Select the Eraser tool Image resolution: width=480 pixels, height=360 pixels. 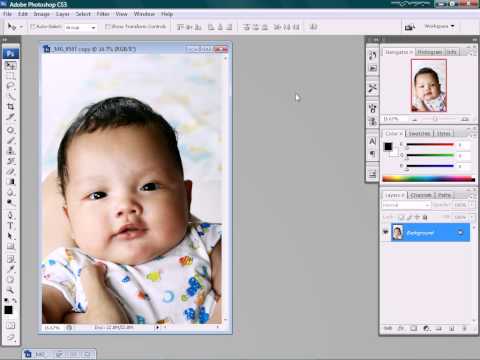coord(11,171)
